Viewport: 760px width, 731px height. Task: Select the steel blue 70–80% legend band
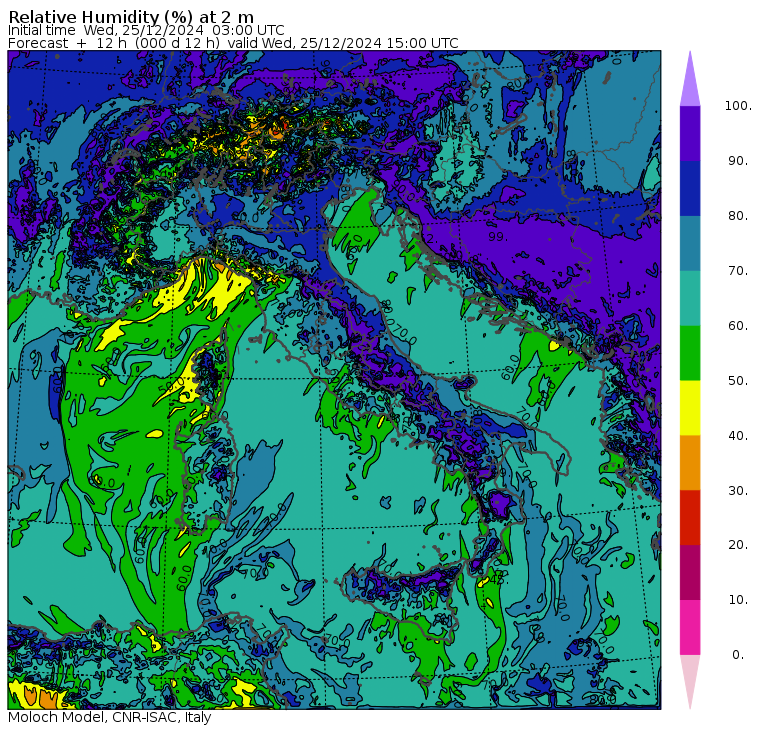click(690, 243)
